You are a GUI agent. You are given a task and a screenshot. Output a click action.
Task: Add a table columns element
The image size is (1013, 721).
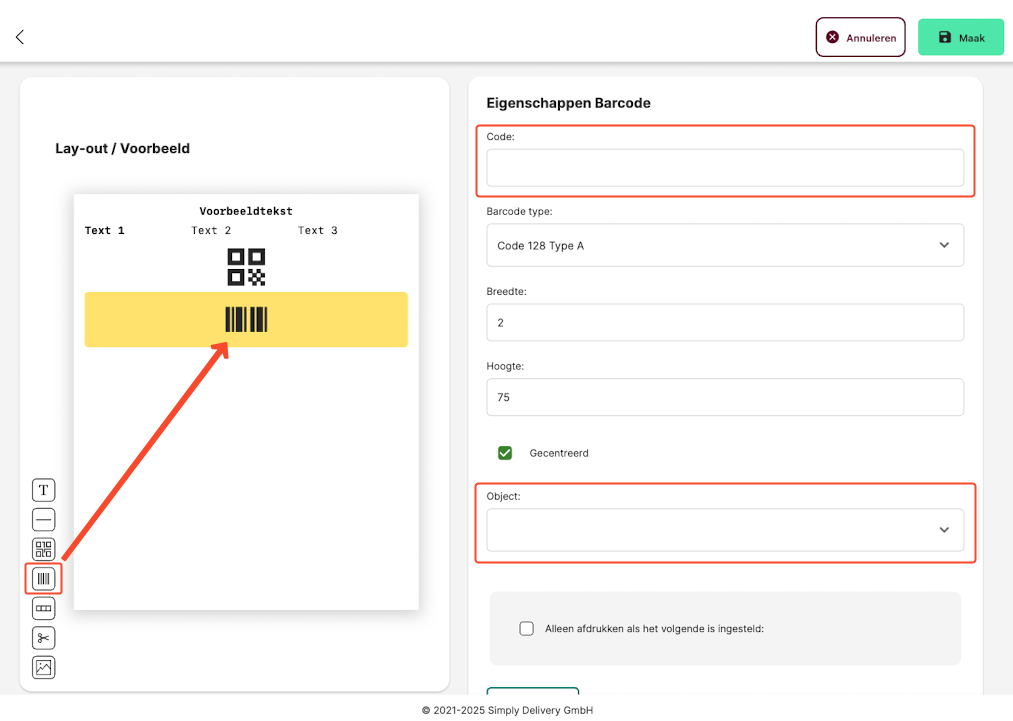[x=43, y=609]
